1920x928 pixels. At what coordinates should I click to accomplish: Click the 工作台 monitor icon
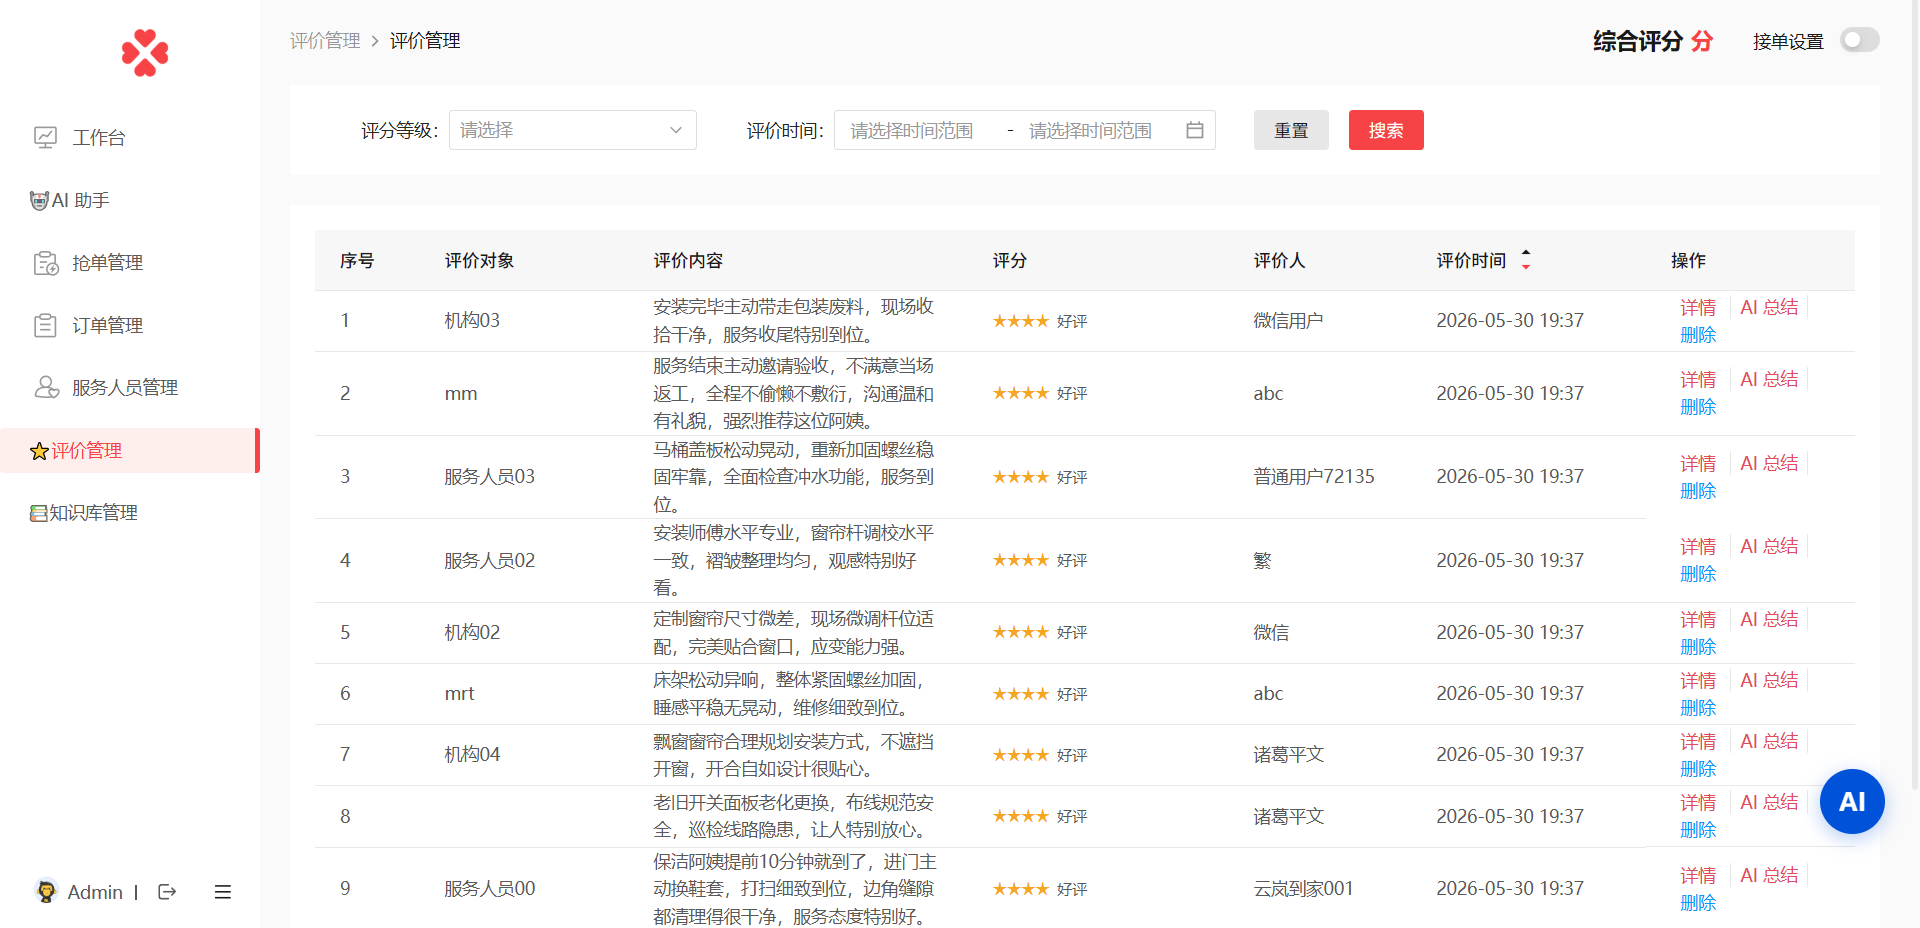pyautogui.click(x=45, y=138)
